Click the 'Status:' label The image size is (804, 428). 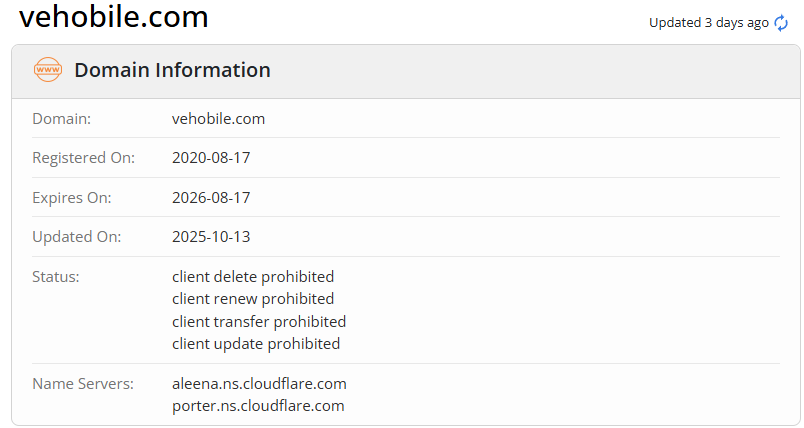coord(55,276)
